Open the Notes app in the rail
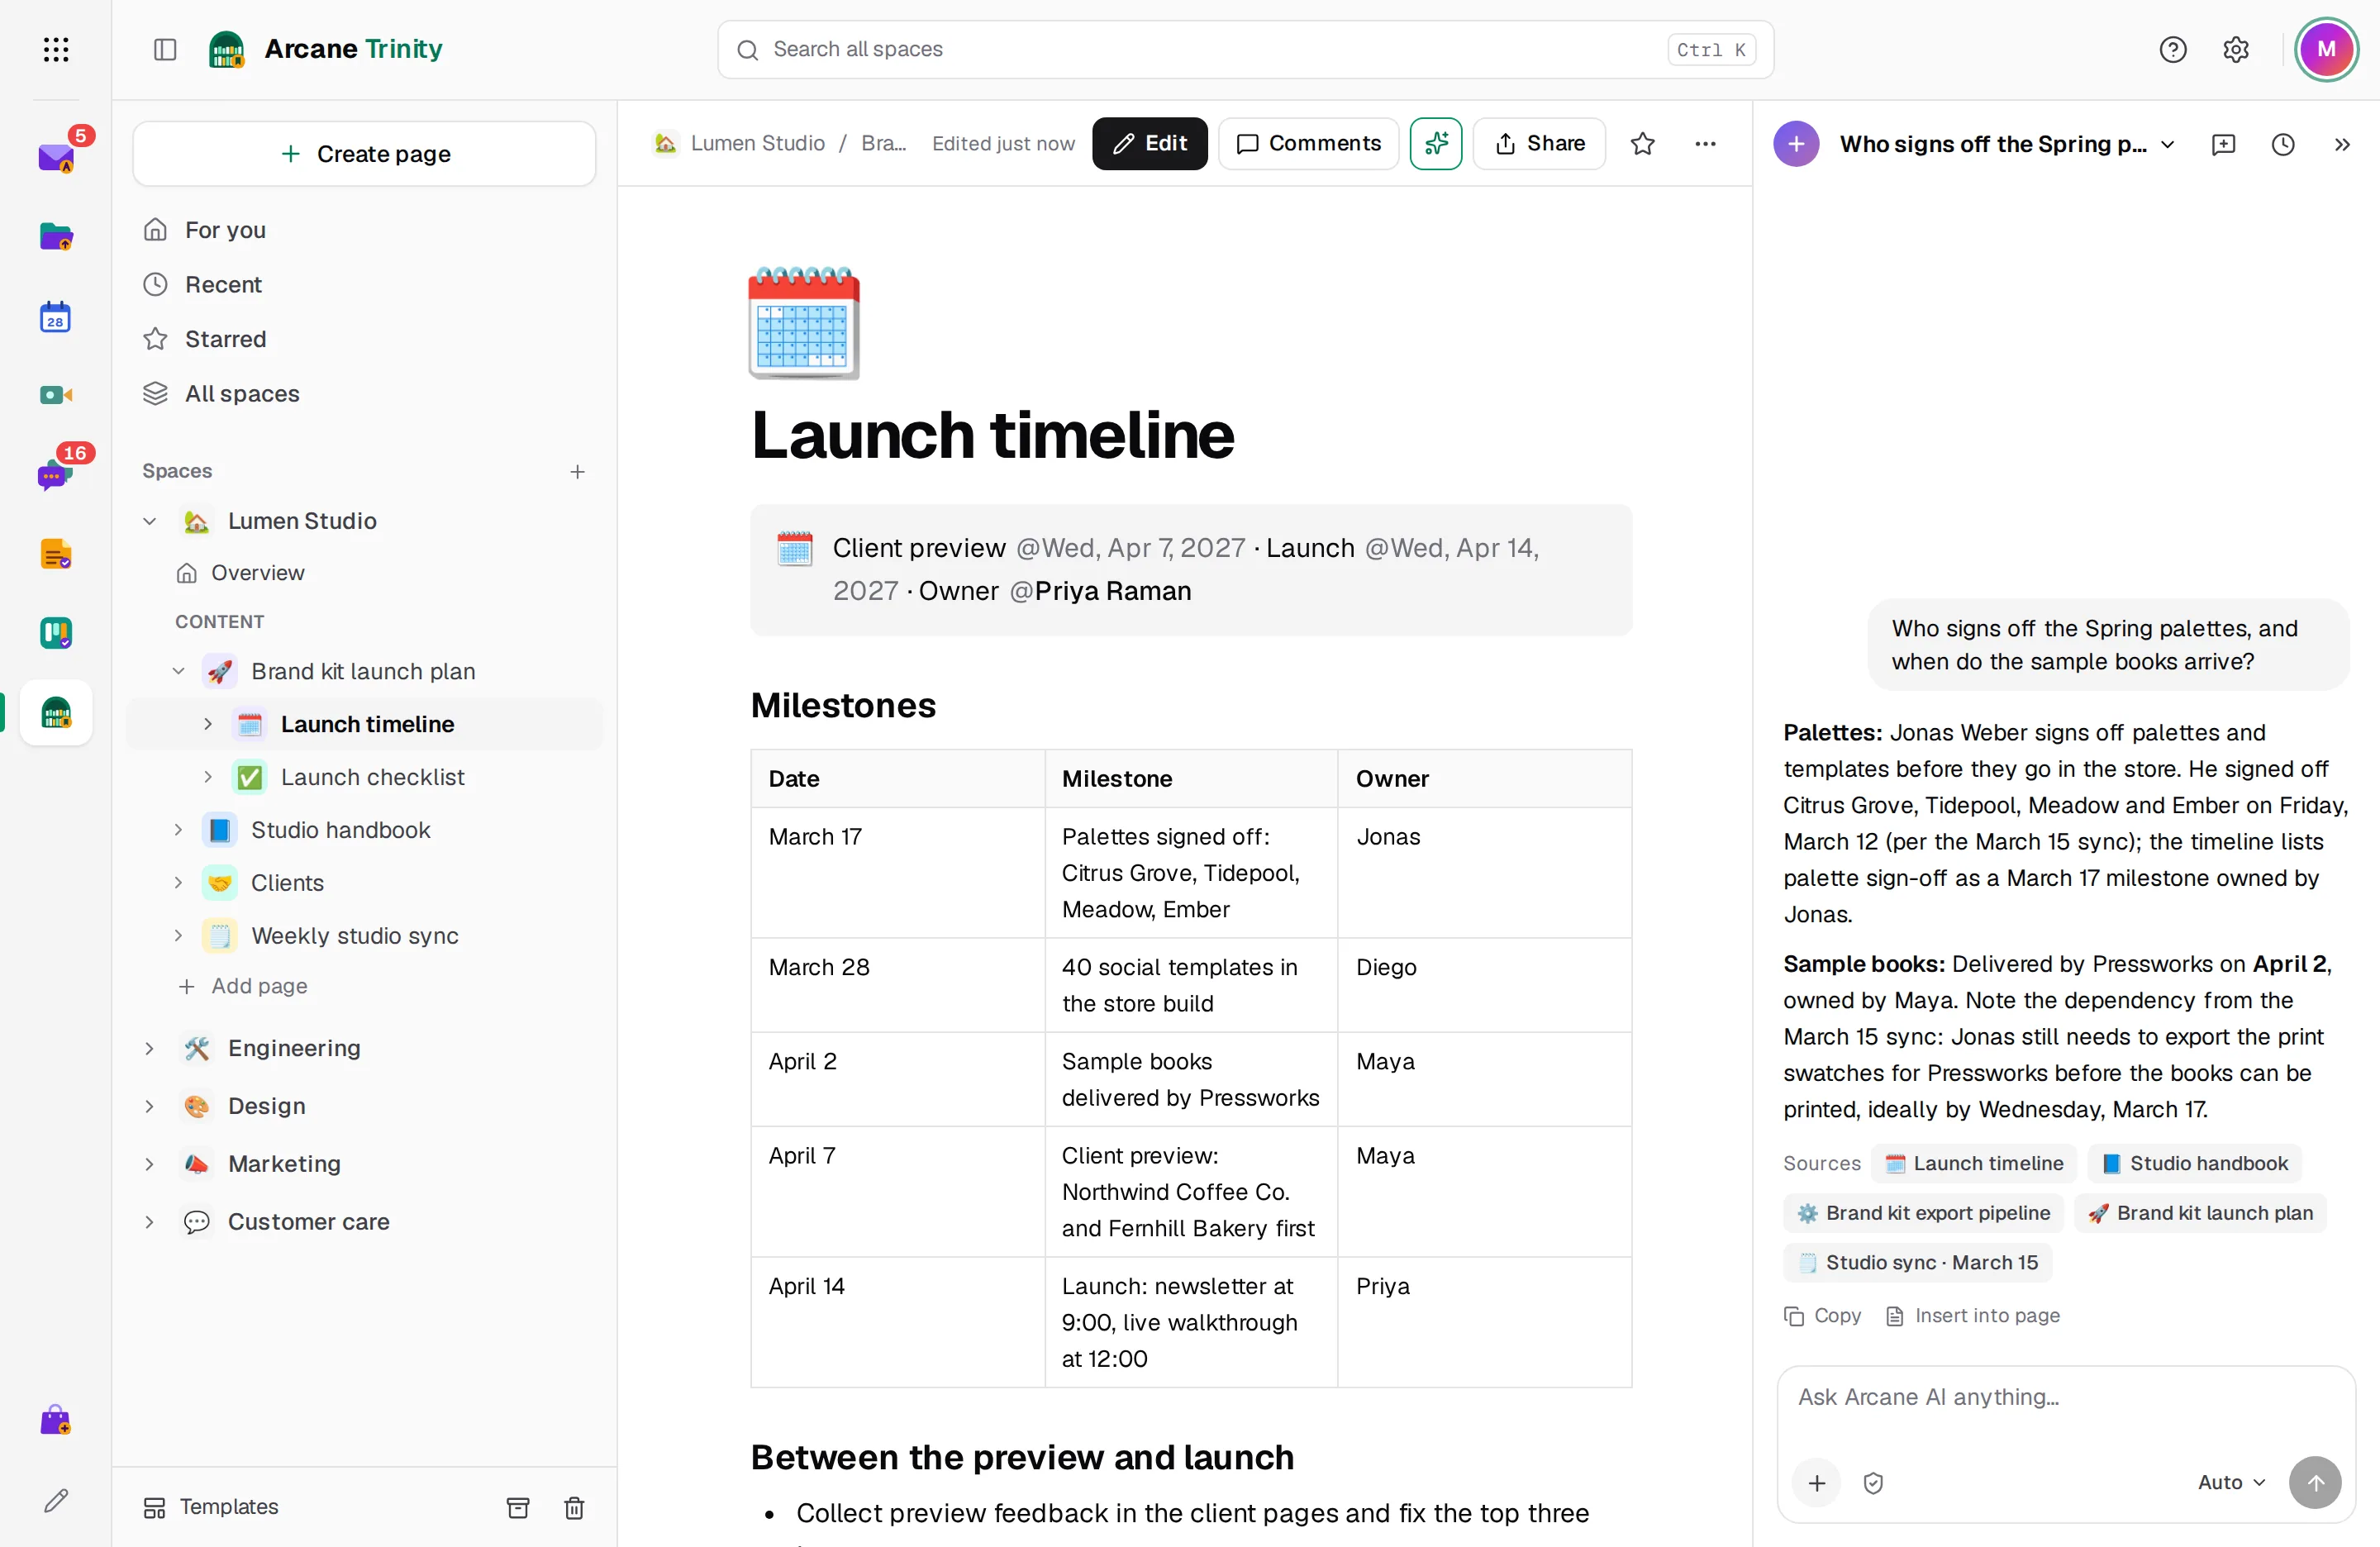The height and width of the screenshot is (1547, 2380). click(56, 554)
